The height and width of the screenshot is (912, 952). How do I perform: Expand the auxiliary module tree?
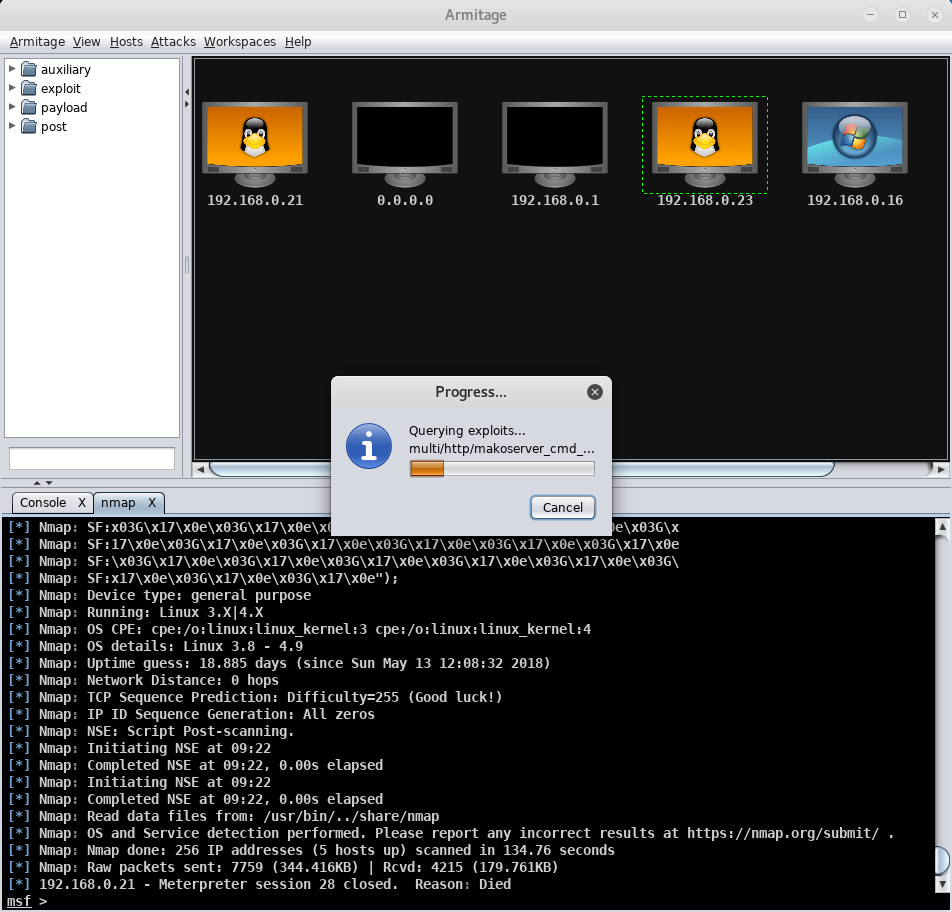[x=12, y=69]
